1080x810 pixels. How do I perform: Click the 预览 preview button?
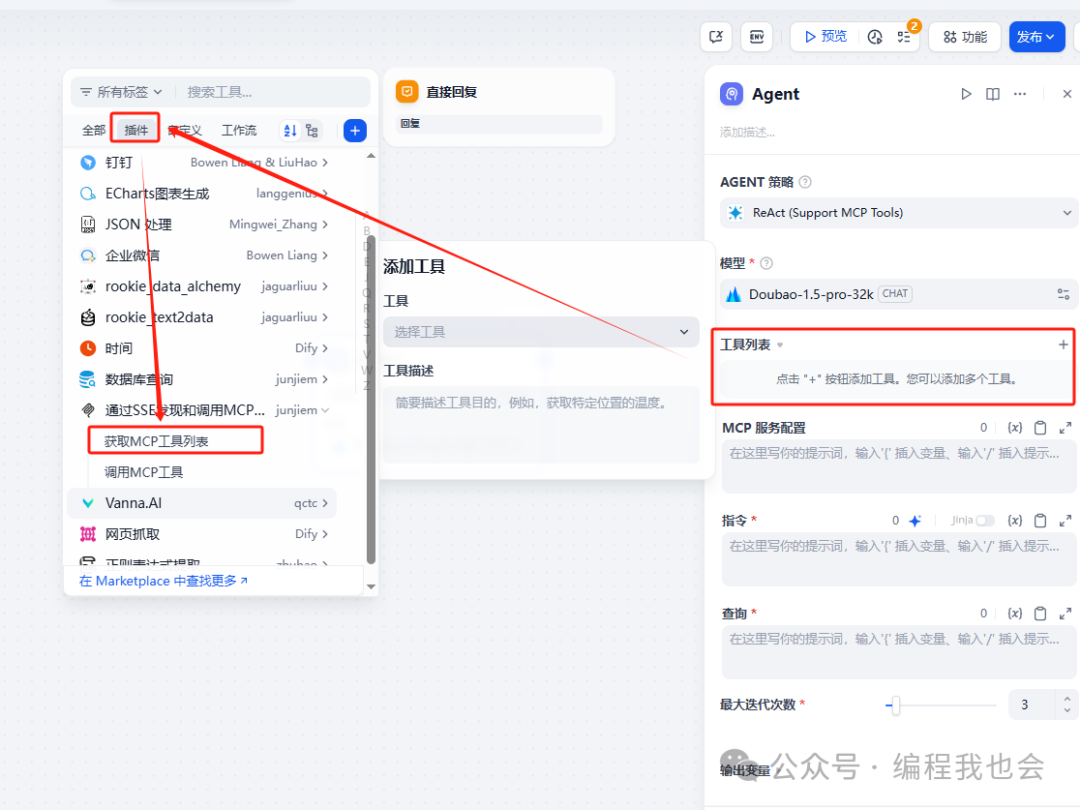pyautogui.click(x=824, y=36)
